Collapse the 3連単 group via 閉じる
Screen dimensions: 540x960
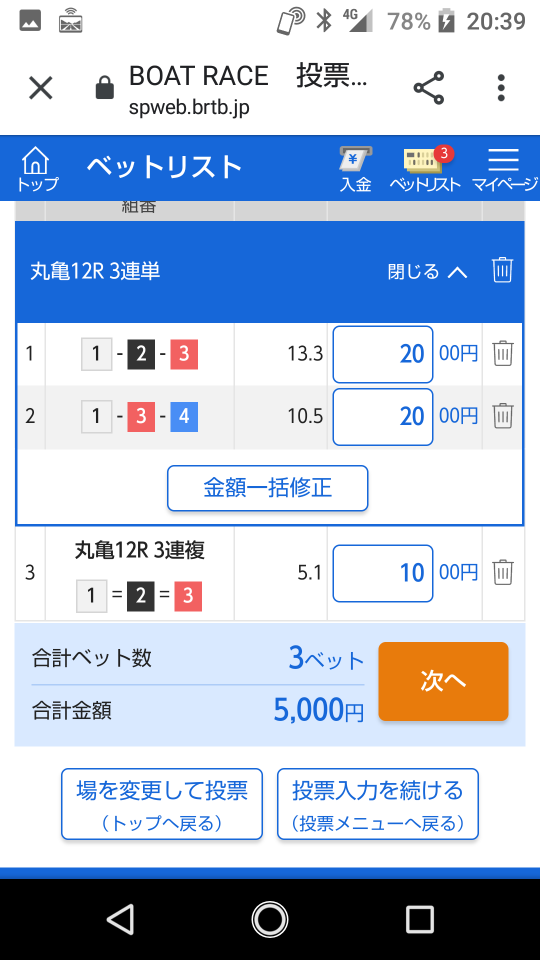[427, 271]
